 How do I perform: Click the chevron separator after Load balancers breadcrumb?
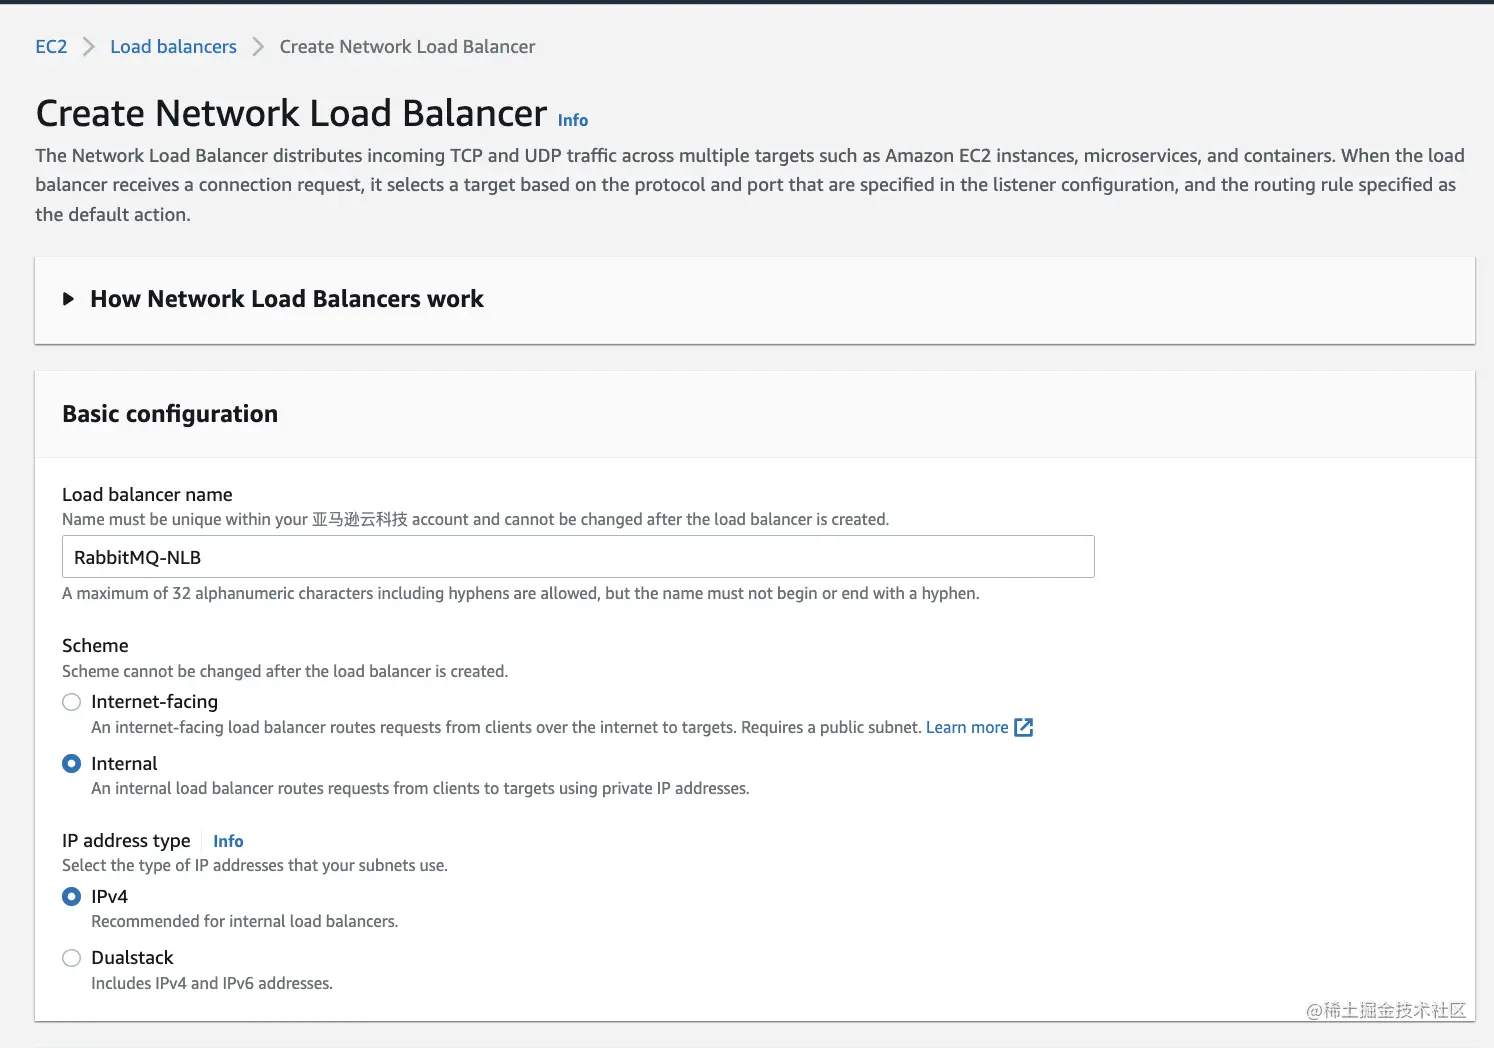point(258,47)
